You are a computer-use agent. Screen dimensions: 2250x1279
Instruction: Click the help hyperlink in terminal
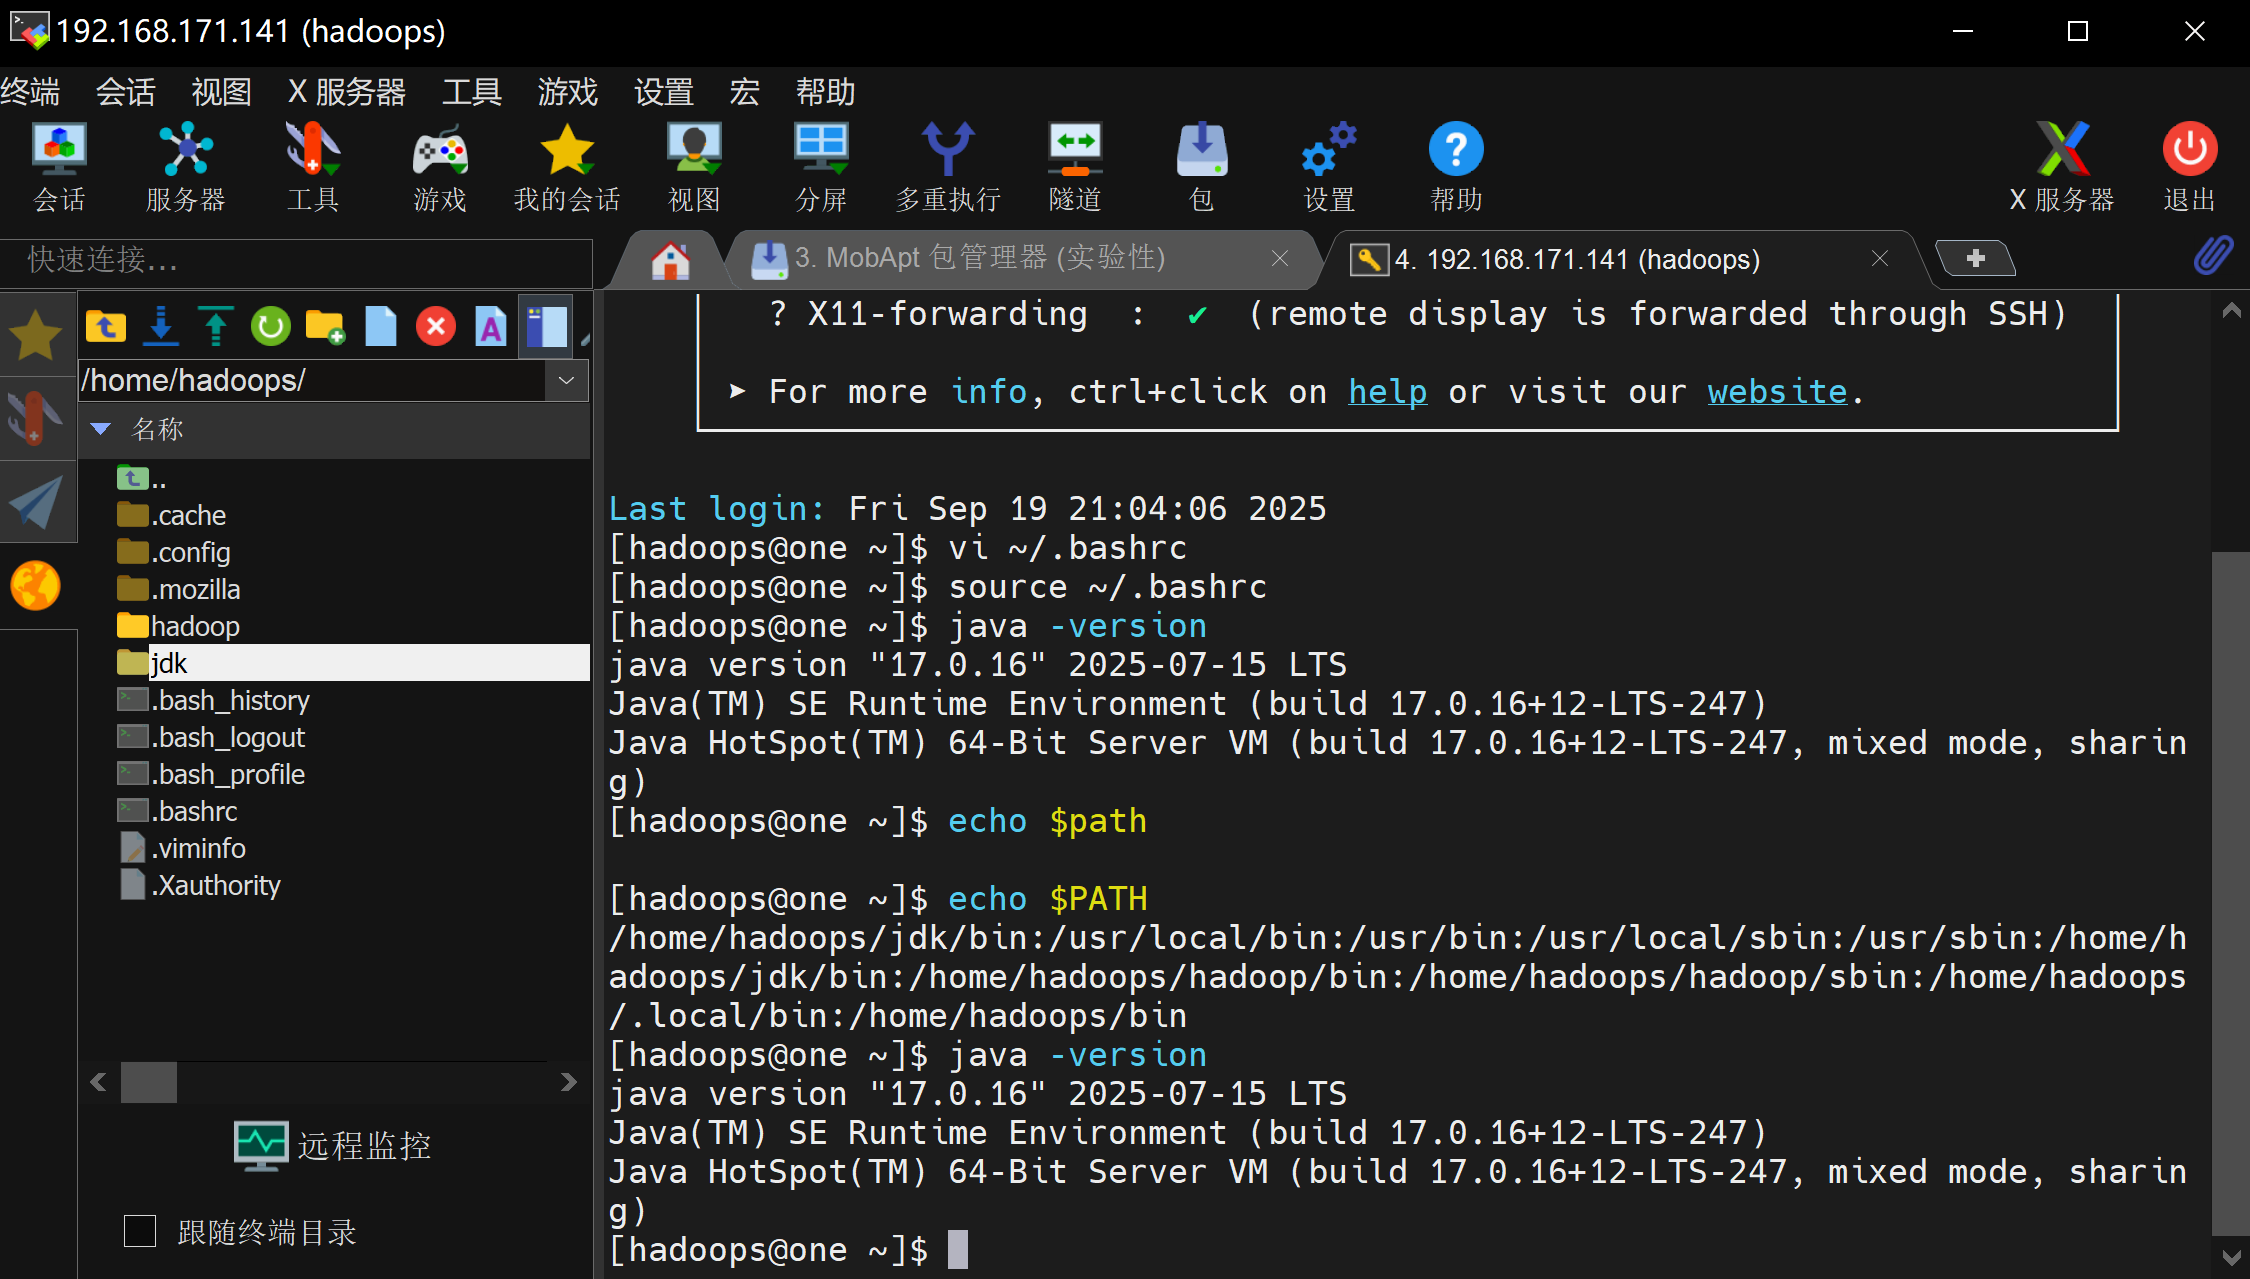[x=1387, y=392]
